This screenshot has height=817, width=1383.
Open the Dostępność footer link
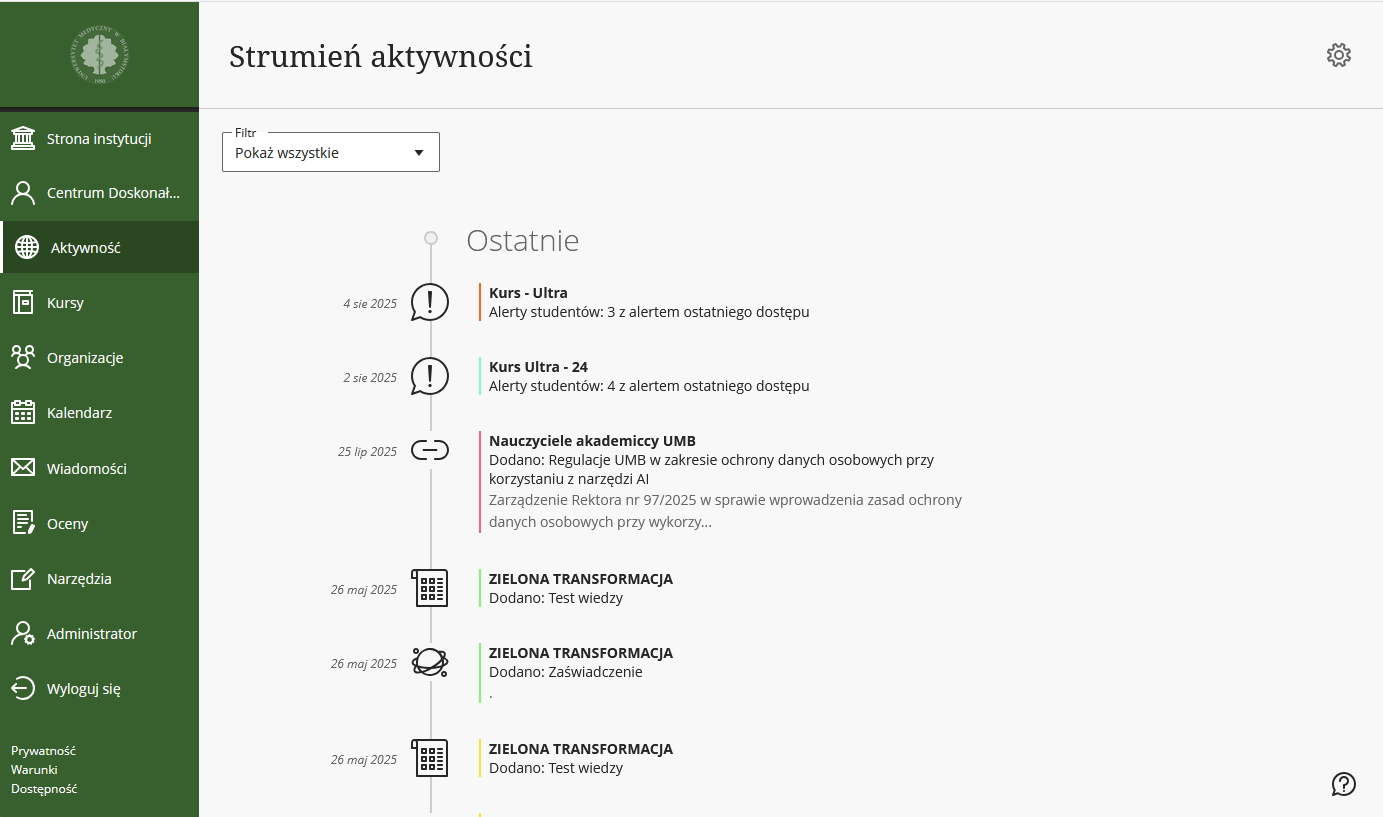click(44, 788)
